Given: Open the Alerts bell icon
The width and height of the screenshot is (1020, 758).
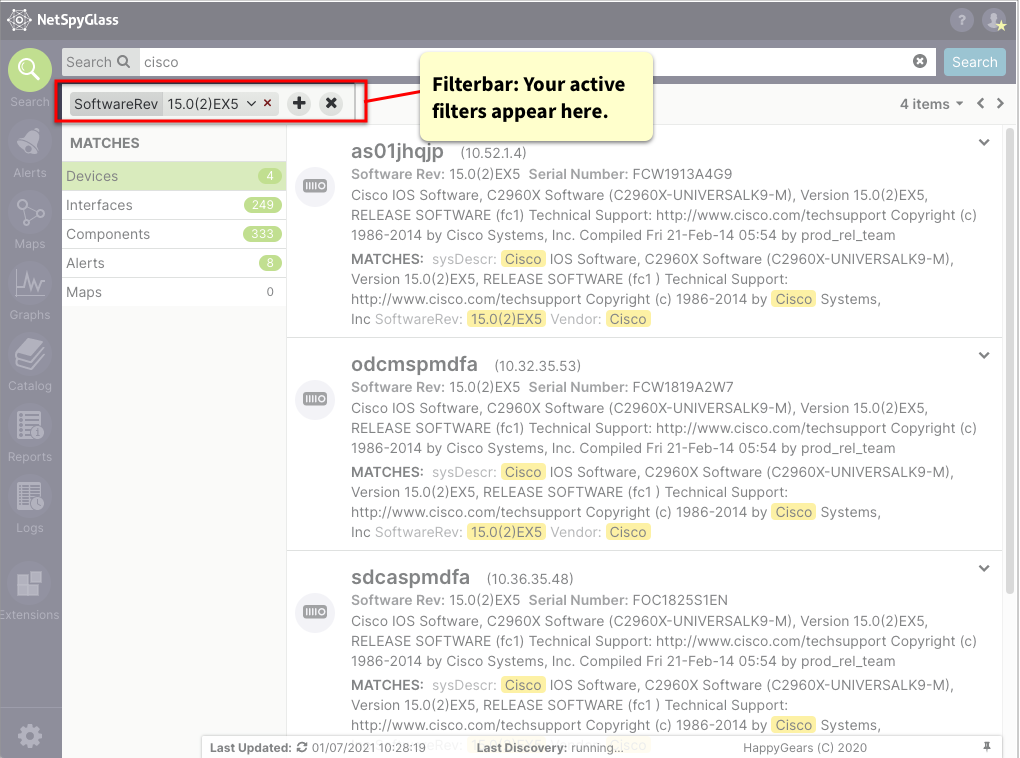Looking at the screenshot, I should click(29, 141).
